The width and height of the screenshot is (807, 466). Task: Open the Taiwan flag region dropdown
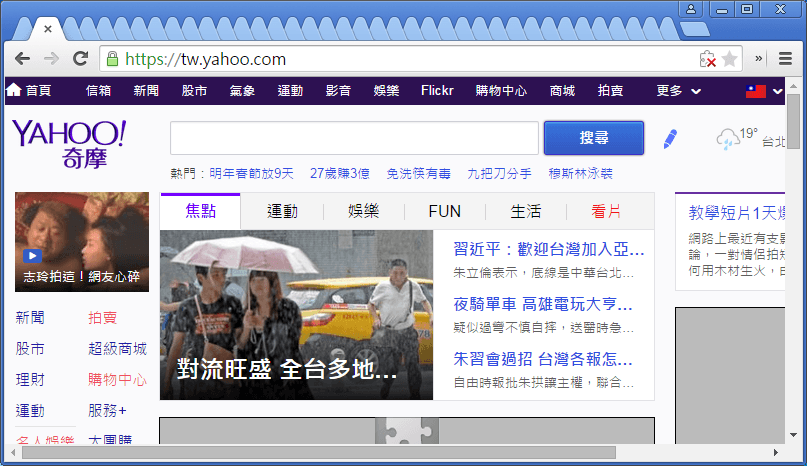pos(762,91)
